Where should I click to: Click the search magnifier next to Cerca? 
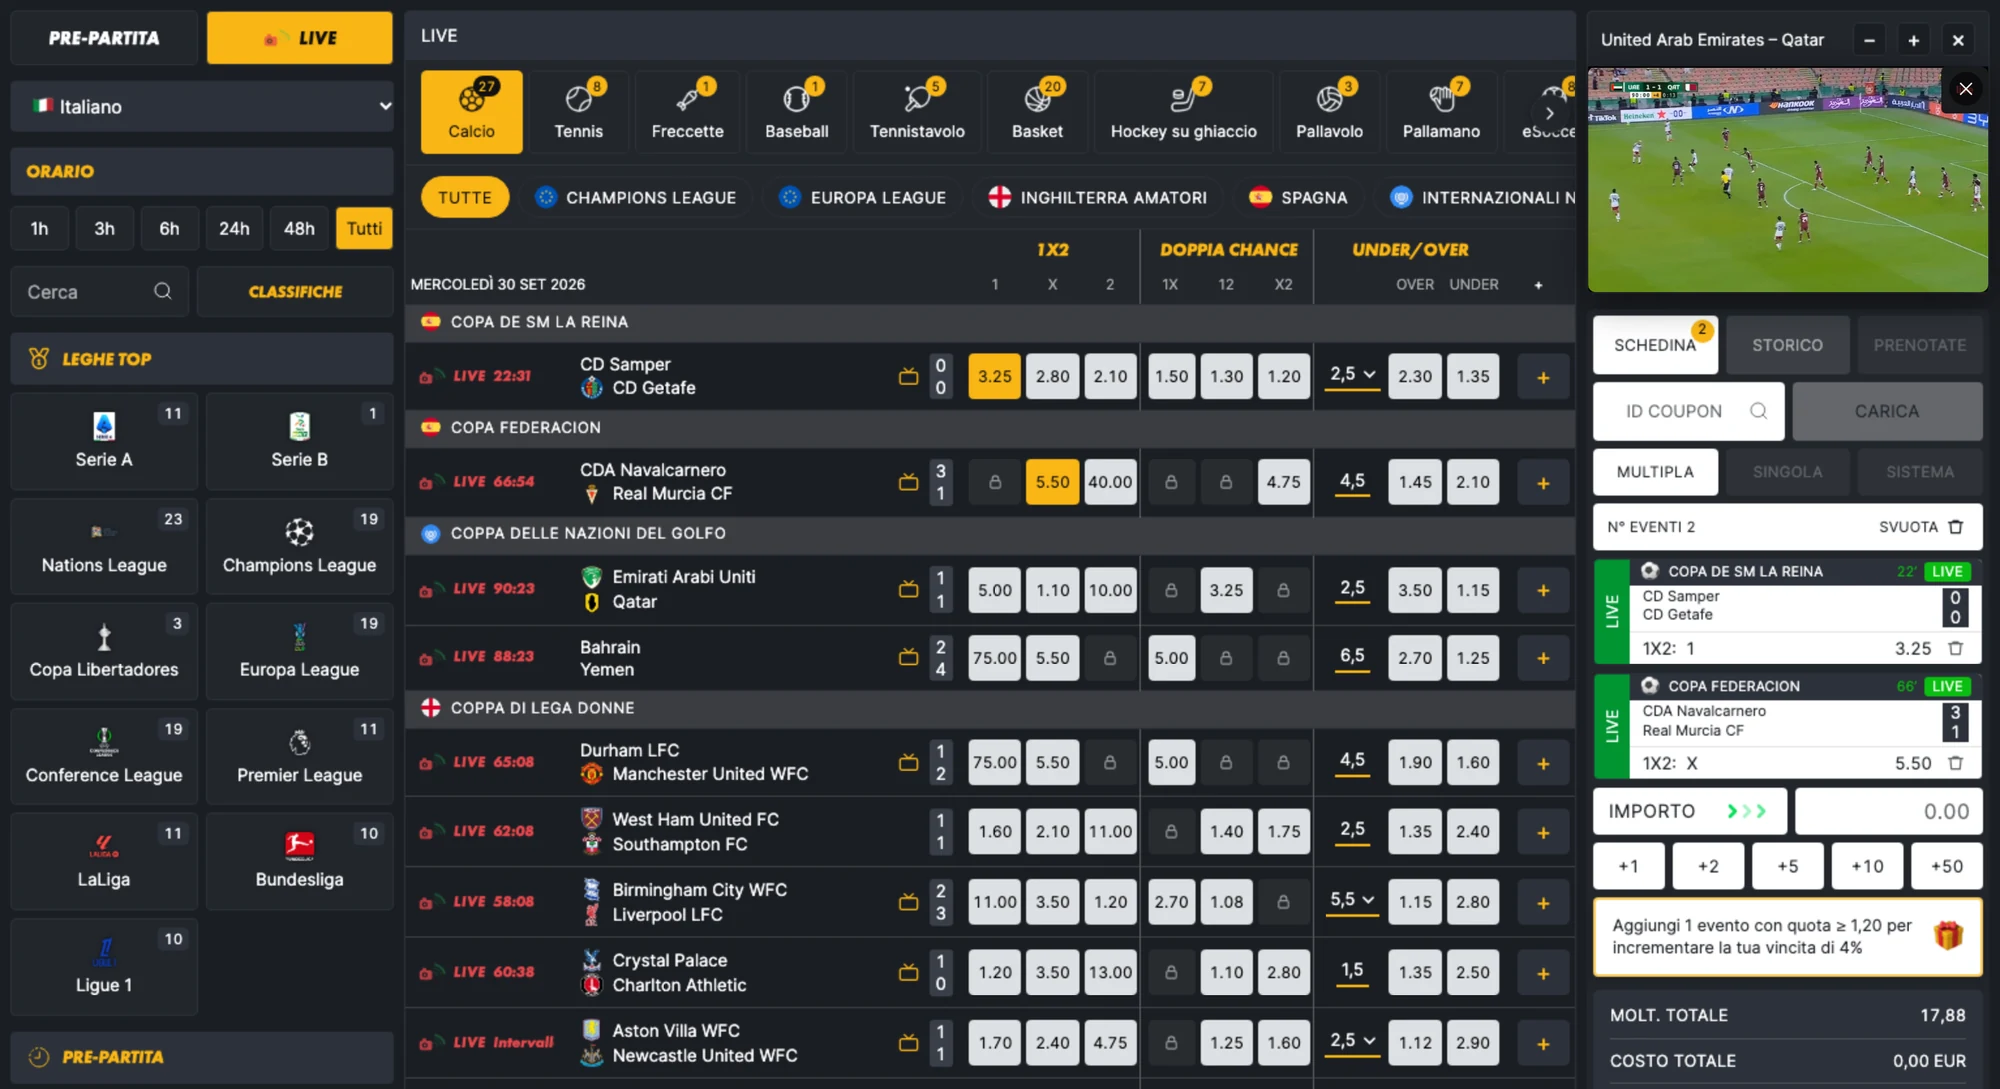162,291
